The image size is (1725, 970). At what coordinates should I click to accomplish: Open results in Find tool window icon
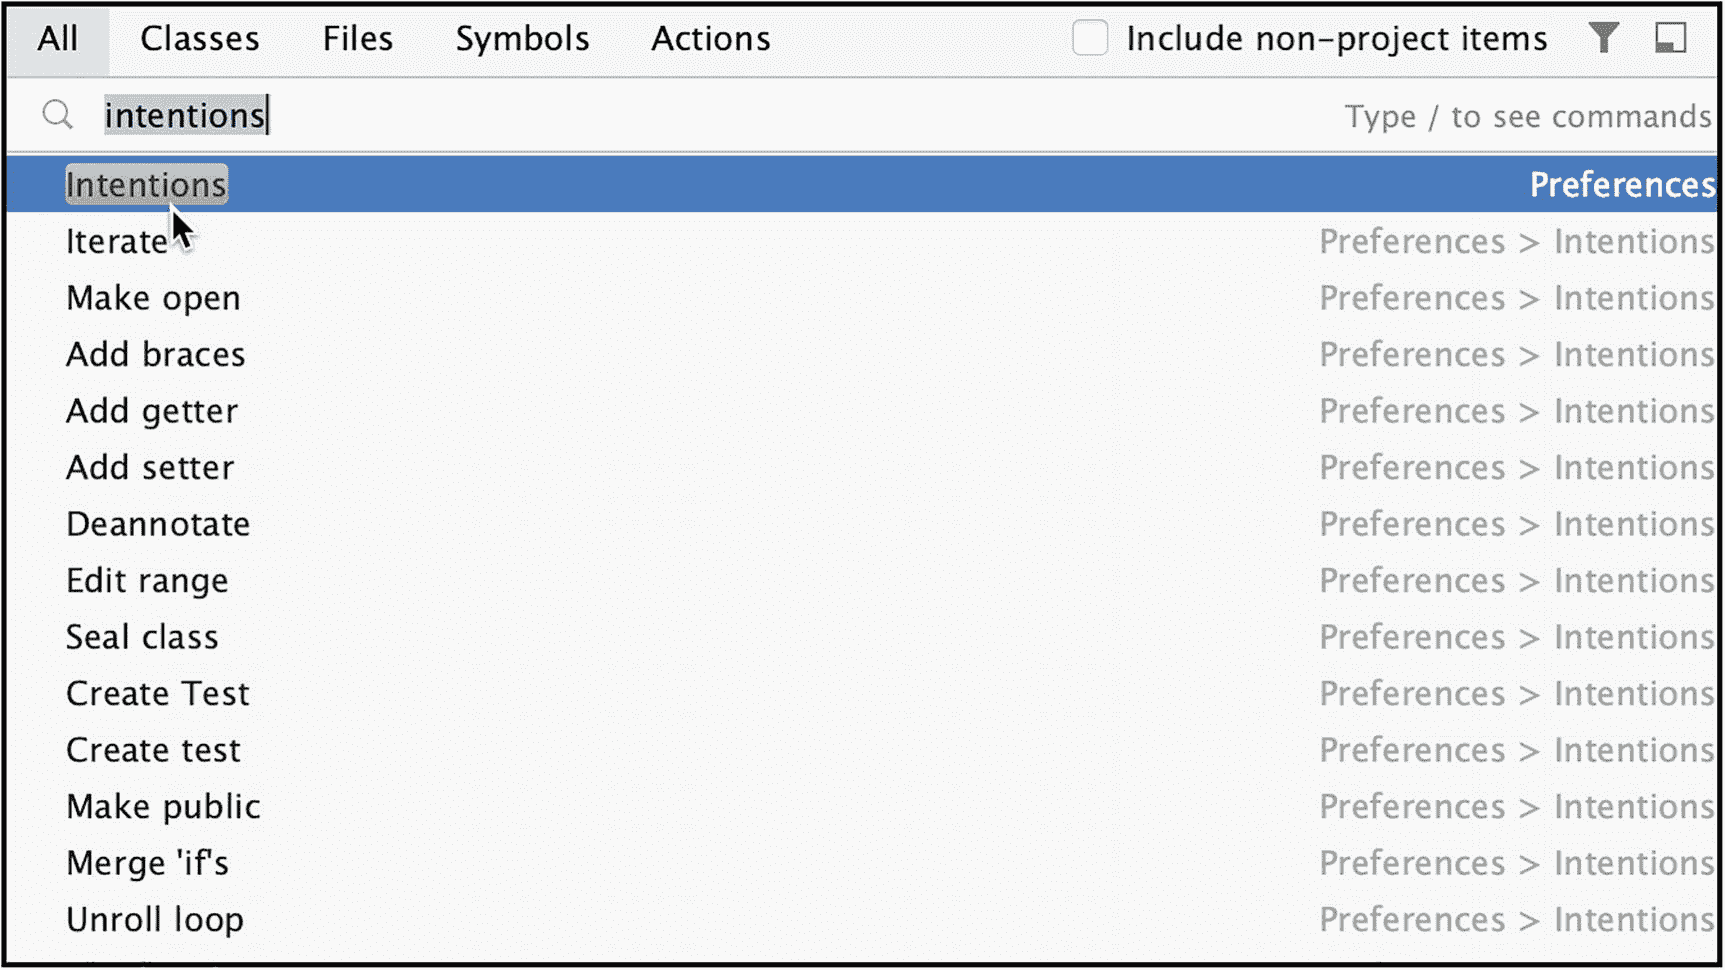tap(1670, 38)
